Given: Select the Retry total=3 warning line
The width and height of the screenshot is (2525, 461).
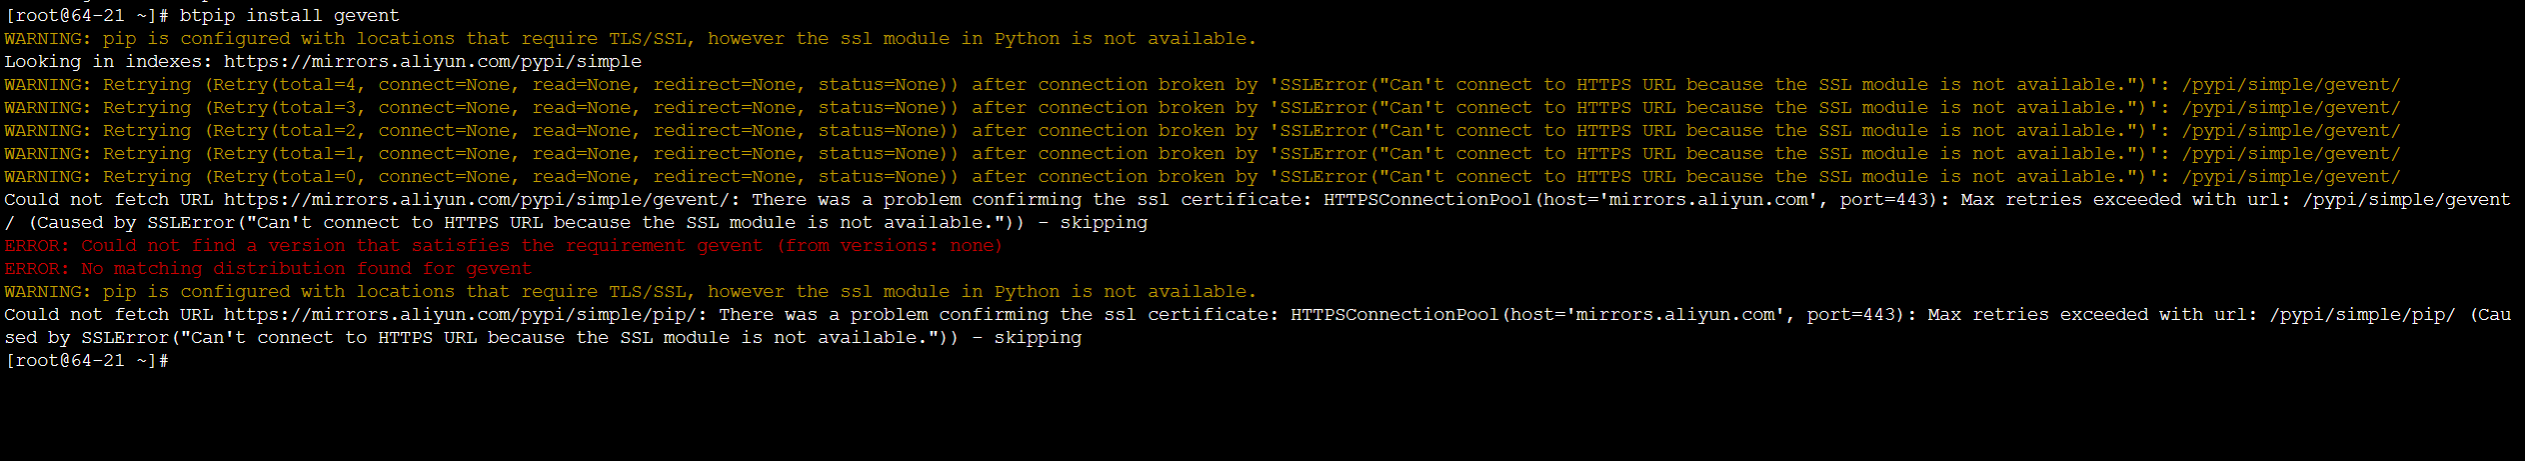Looking at the screenshot, I should (1202, 108).
